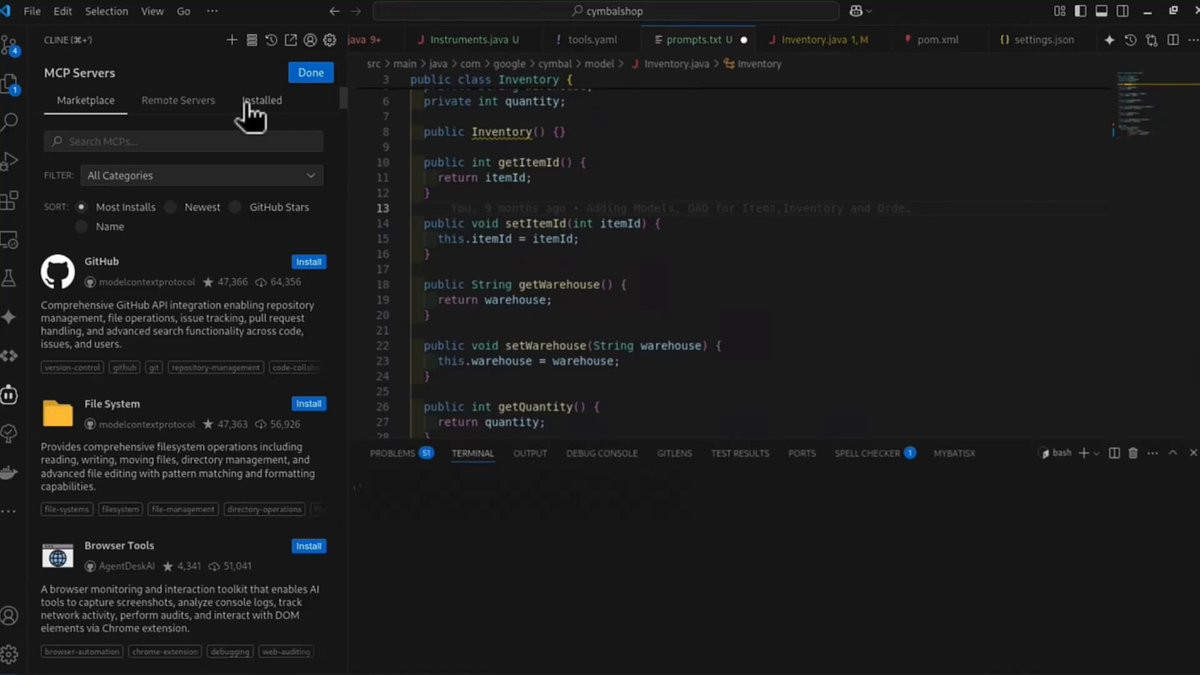Click sparkle AI icon in editor toolbar
This screenshot has height=675, width=1200.
[x=1109, y=40]
